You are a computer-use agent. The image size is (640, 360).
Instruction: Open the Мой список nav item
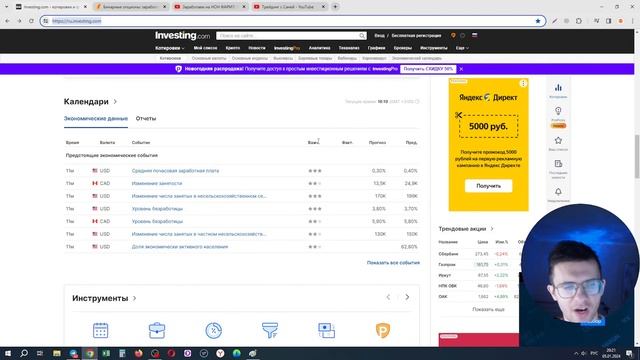205,48
